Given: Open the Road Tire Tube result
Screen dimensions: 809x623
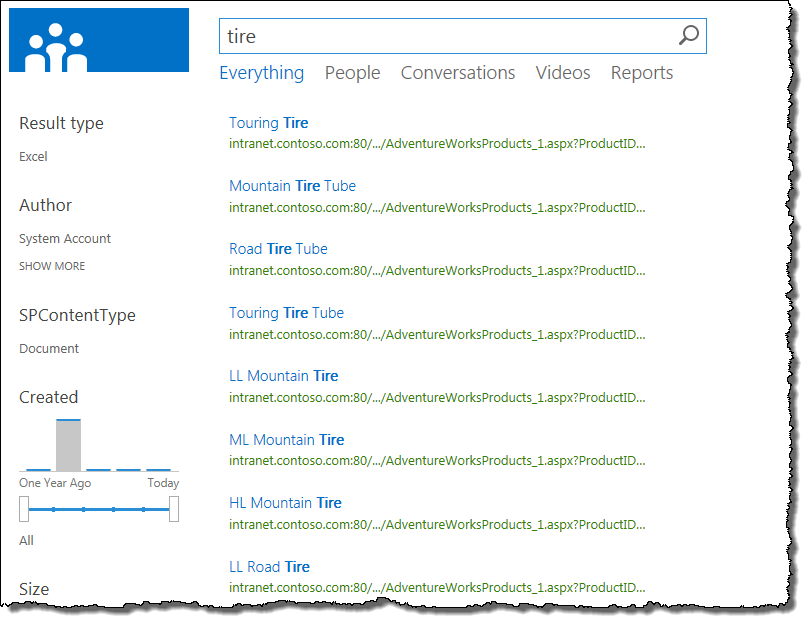Looking at the screenshot, I should tap(278, 248).
